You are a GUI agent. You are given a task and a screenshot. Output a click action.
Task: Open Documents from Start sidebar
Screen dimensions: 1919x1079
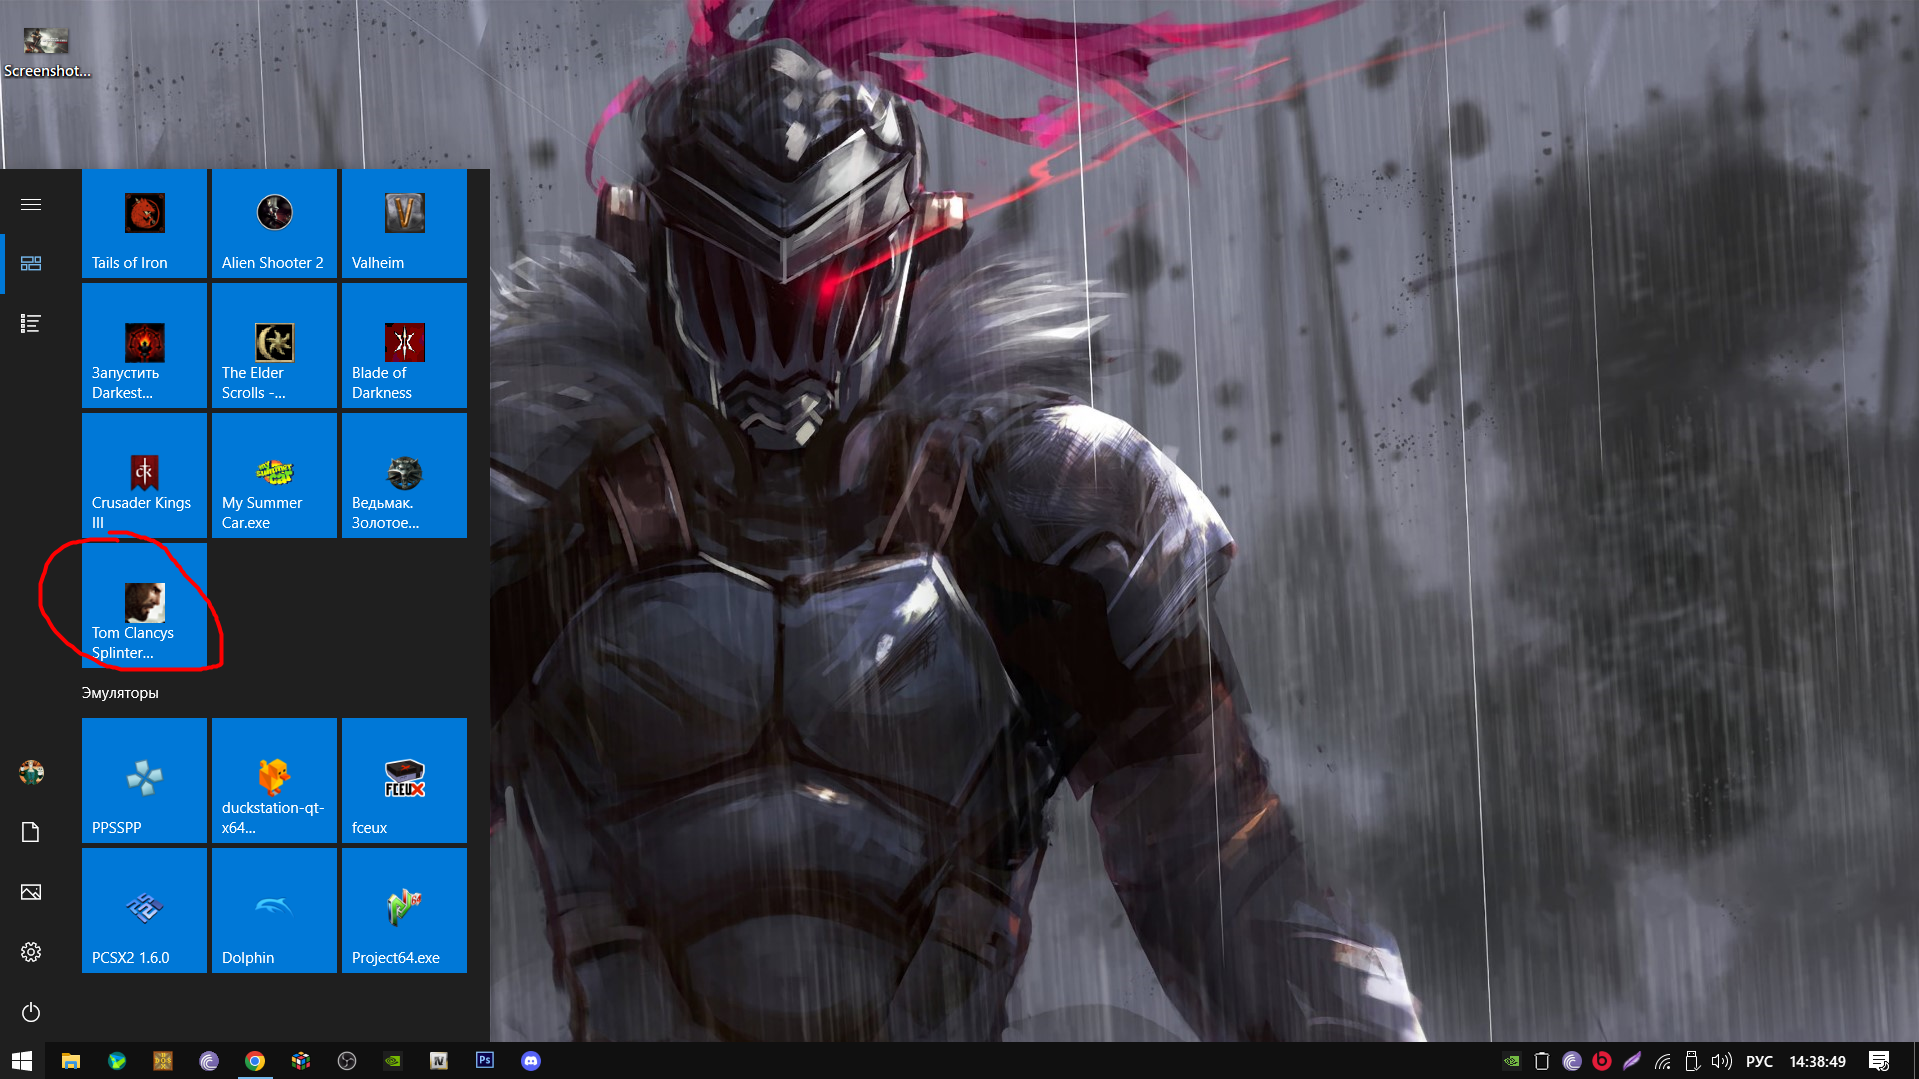(x=31, y=832)
